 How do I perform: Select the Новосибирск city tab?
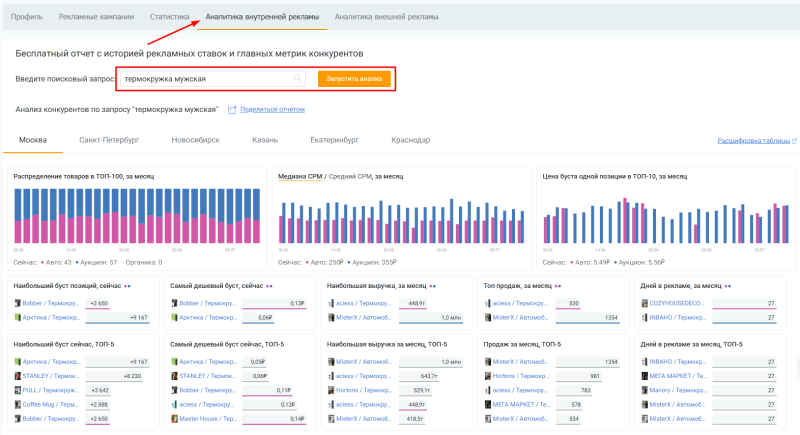[195, 140]
